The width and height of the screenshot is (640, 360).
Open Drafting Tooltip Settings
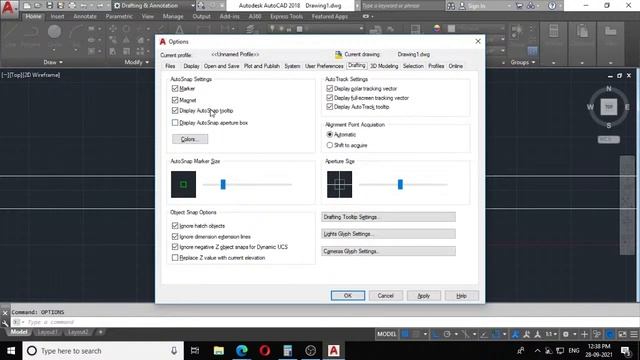388,217
